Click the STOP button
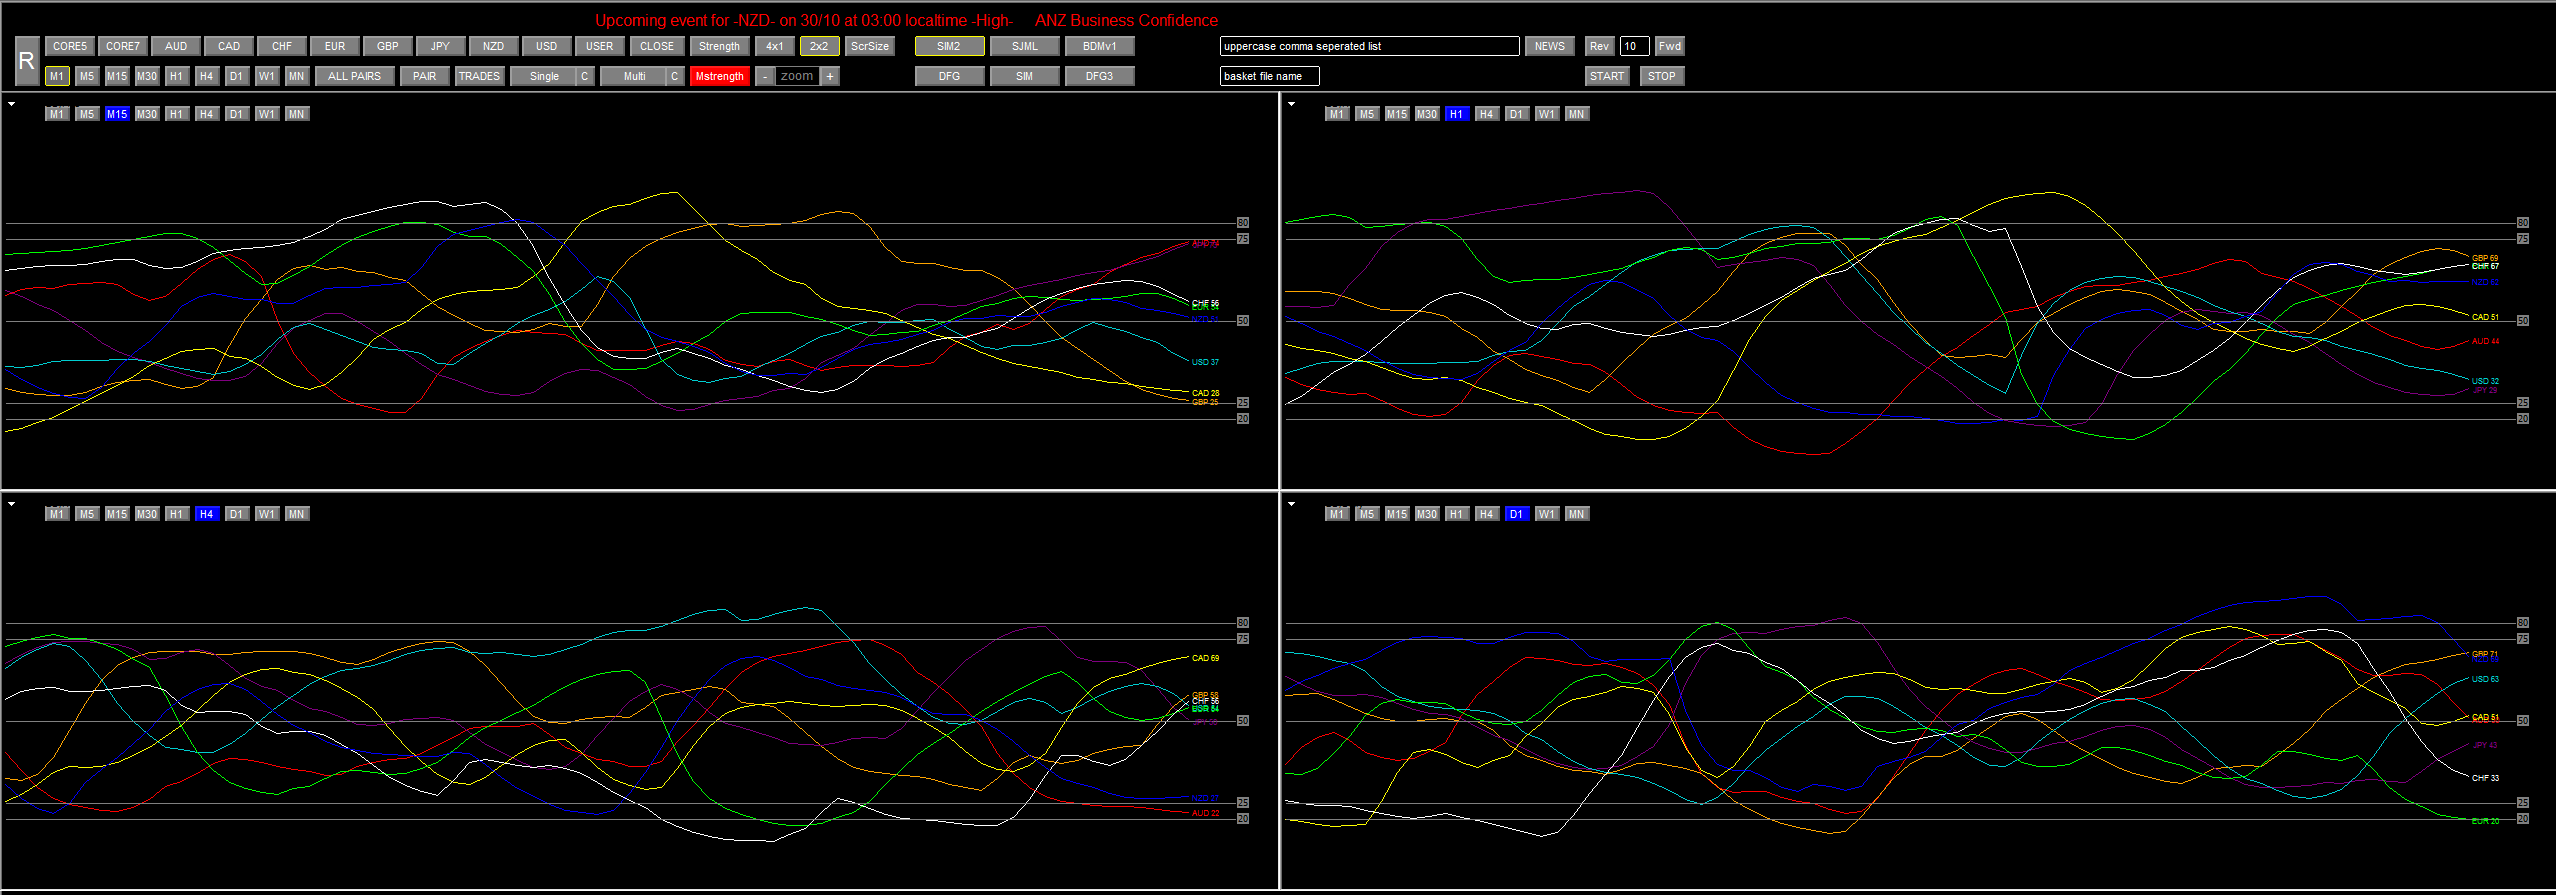Screen dimensions: 2556x895 point(1662,76)
